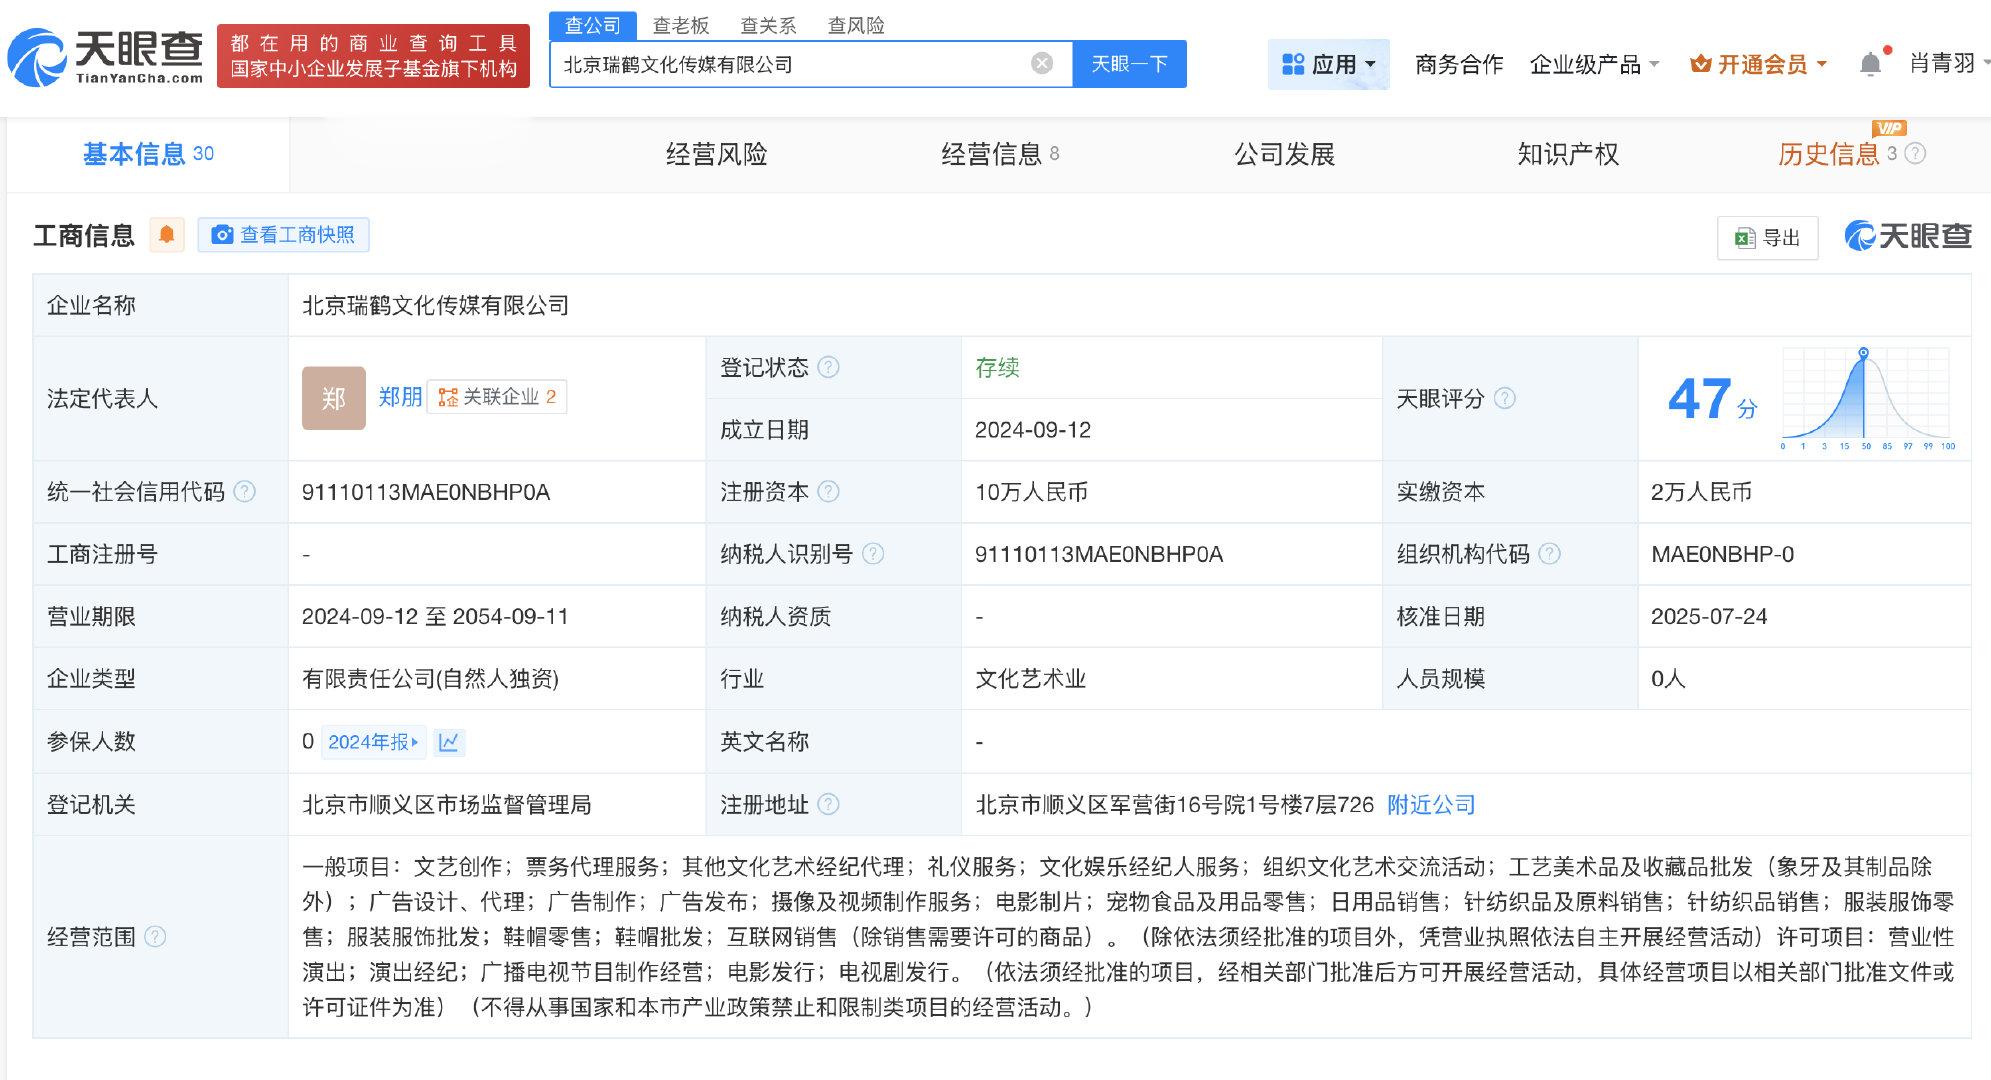1991x1080 pixels.
Task: Click help icon next to 组织机构代码
Action: tap(1549, 554)
